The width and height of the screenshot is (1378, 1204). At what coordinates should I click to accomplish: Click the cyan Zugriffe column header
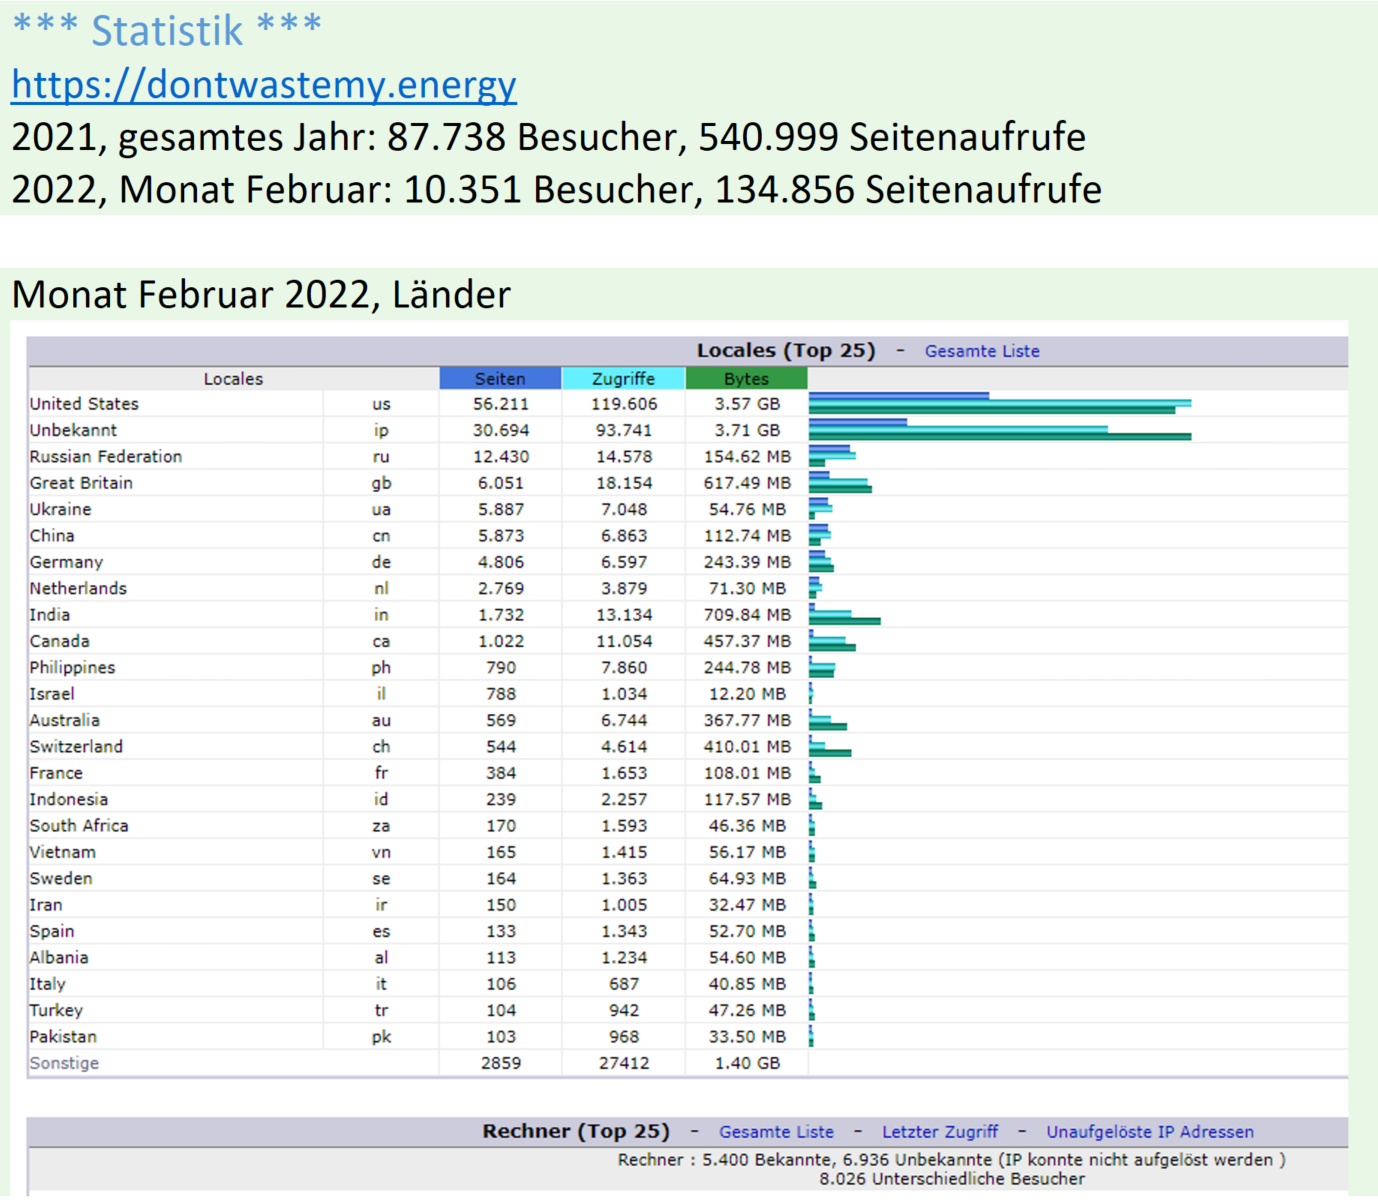pos(623,379)
